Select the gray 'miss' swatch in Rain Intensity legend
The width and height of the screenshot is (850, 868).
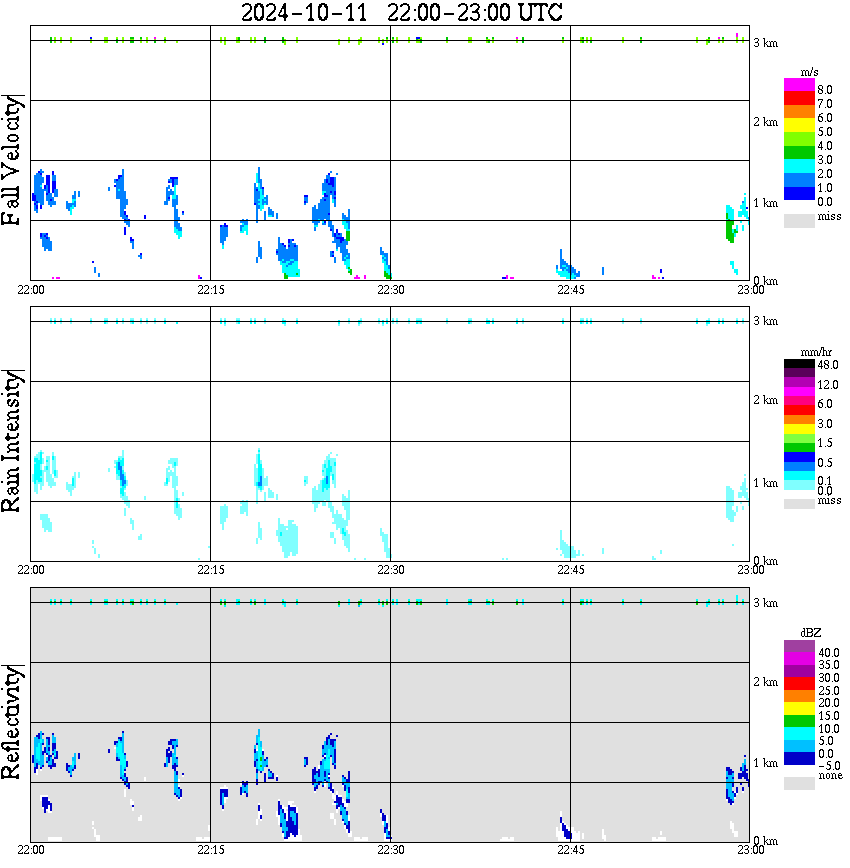pyautogui.click(x=799, y=503)
